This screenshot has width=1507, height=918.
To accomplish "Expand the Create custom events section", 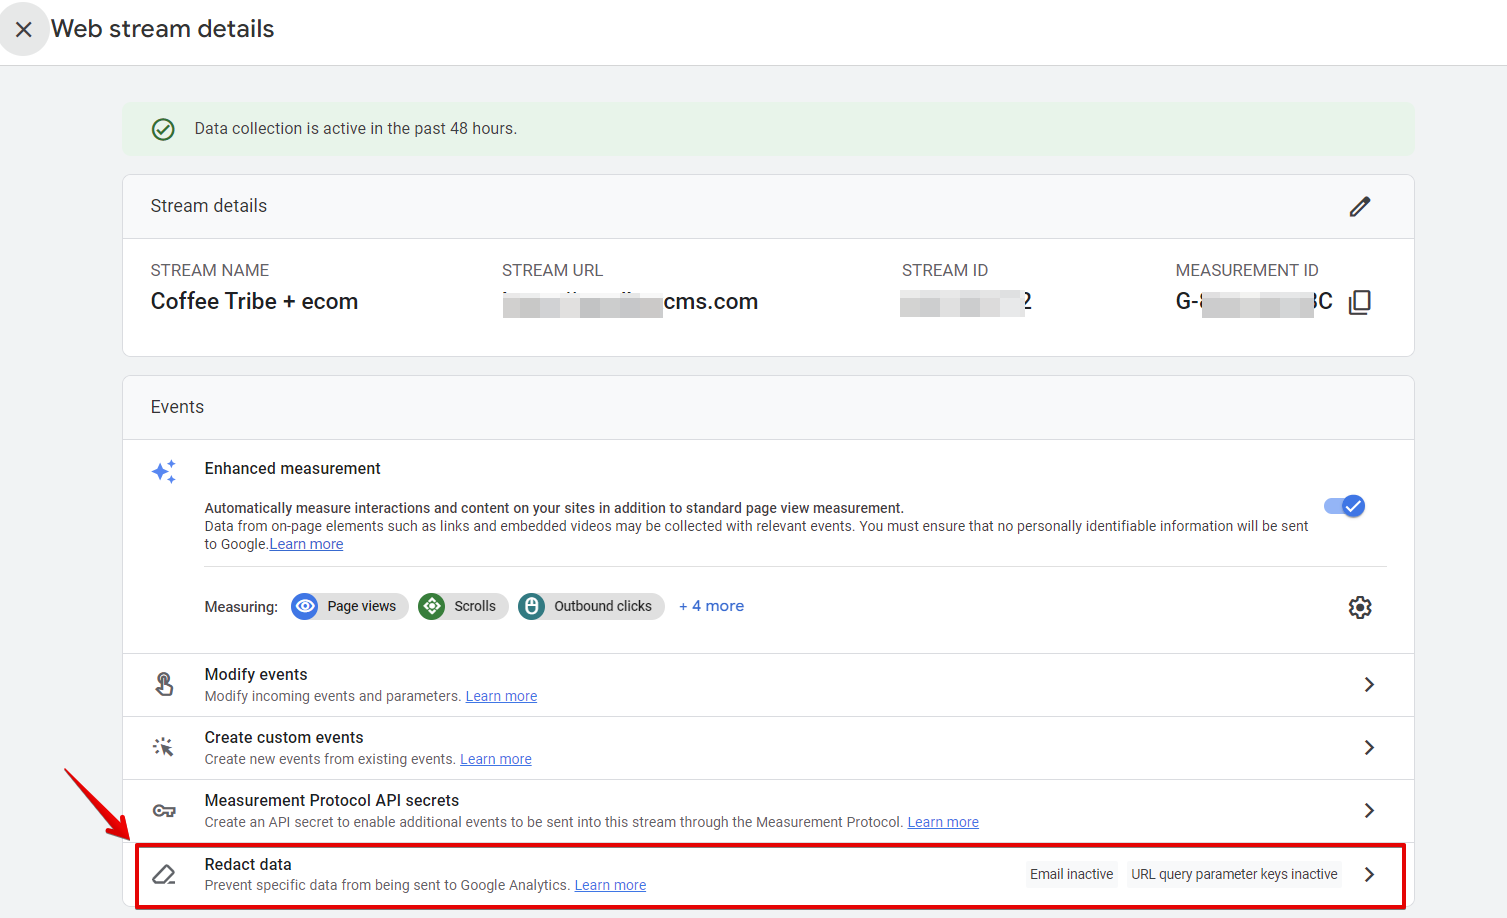I will [1369, 747].
